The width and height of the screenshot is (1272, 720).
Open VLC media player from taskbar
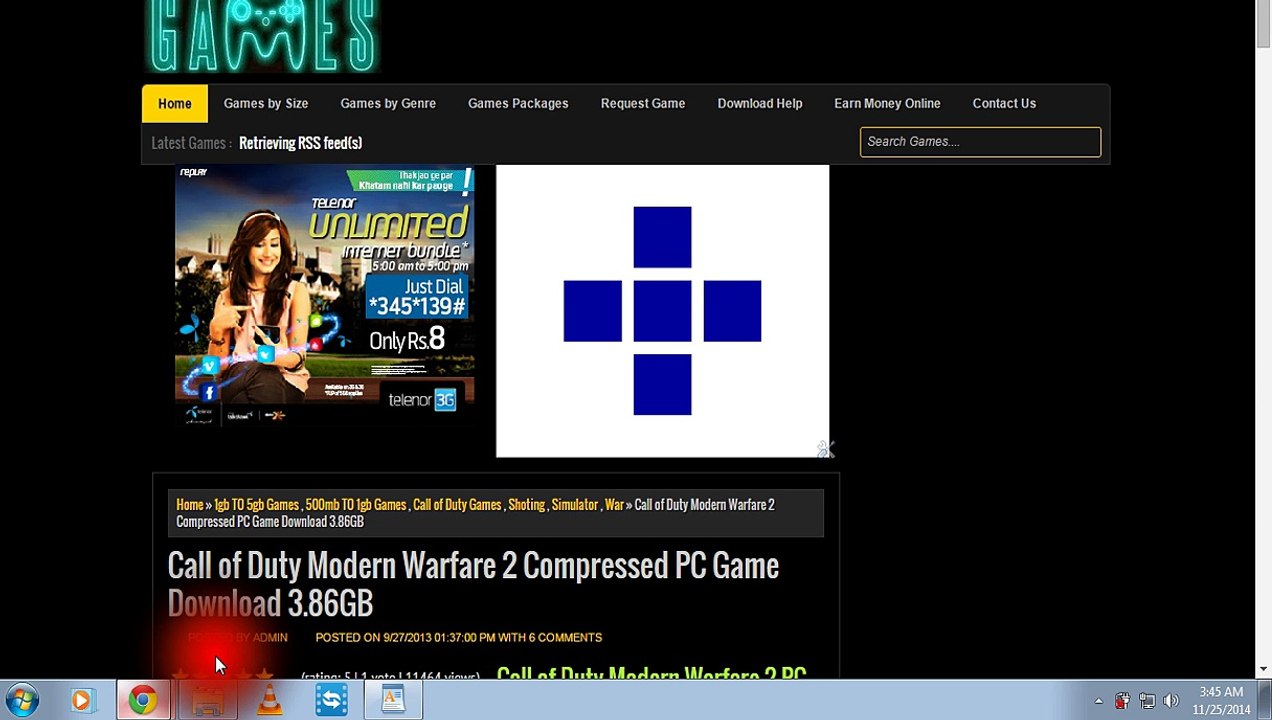coord(269,700)
